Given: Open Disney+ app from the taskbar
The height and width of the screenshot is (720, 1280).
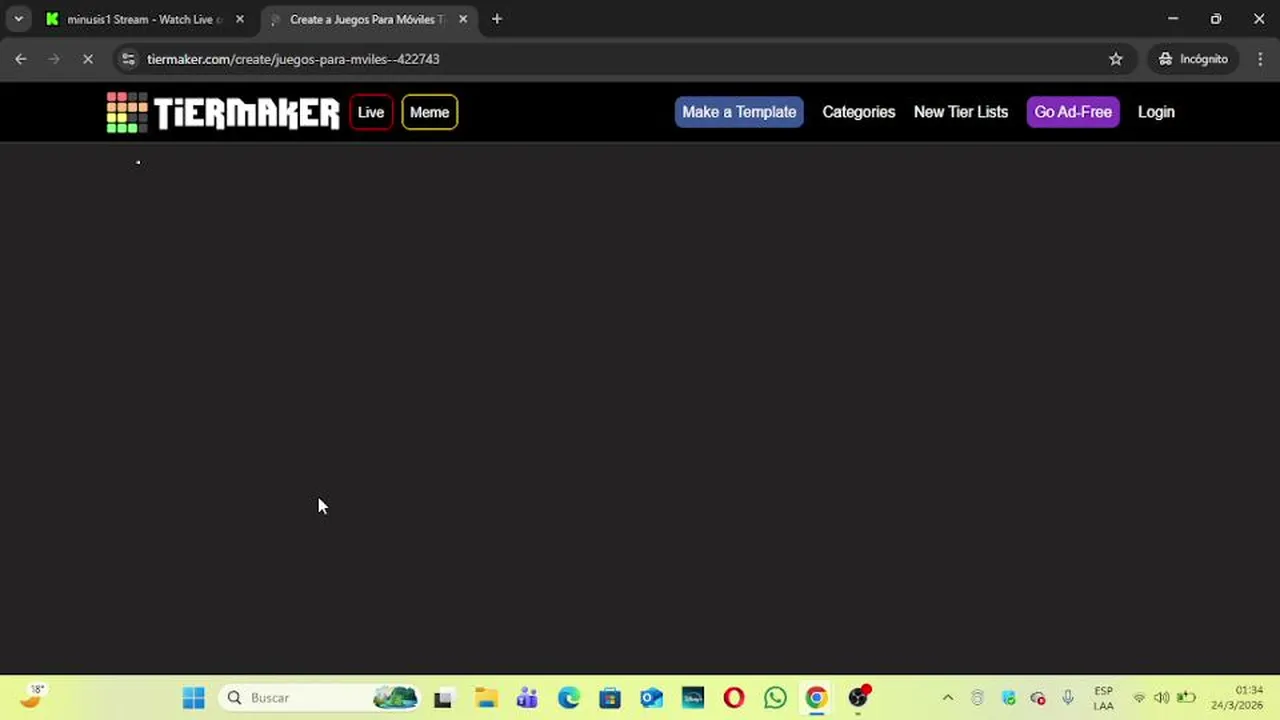Looking at the screenshot, I should click(x=693, y=698).
